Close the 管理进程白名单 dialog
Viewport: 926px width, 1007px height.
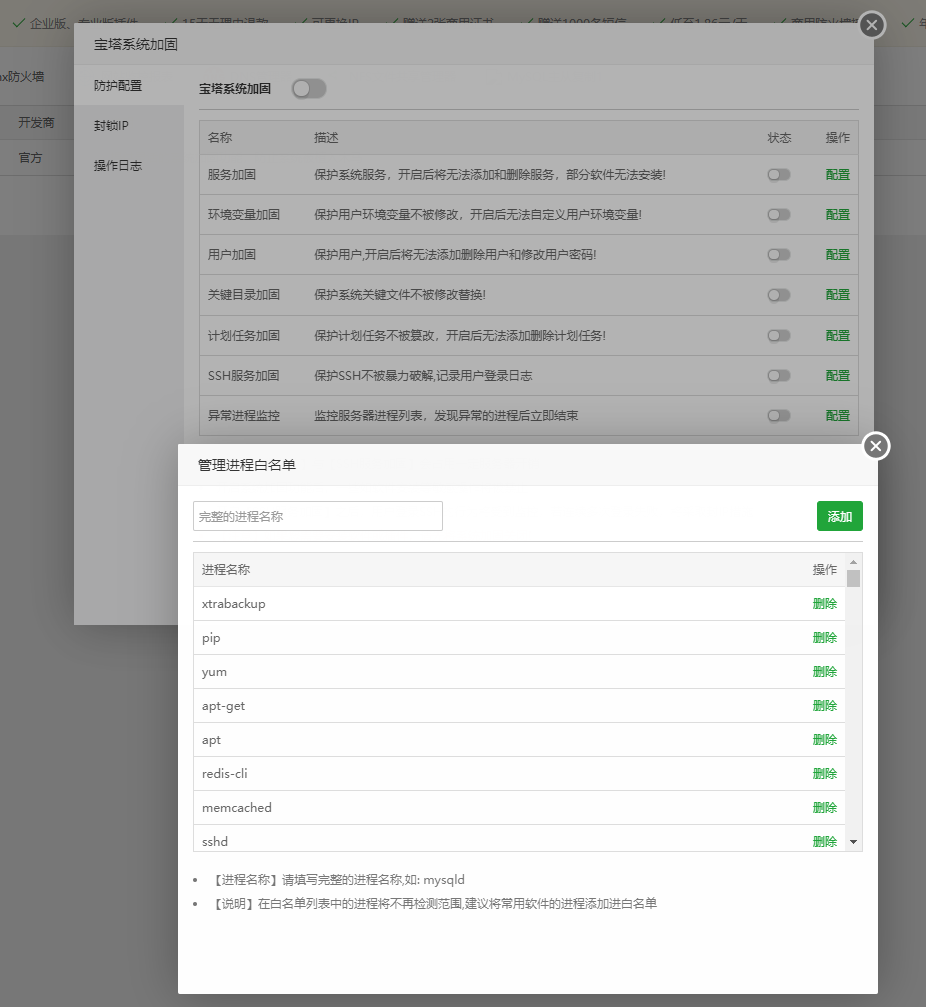coord(876,446)
